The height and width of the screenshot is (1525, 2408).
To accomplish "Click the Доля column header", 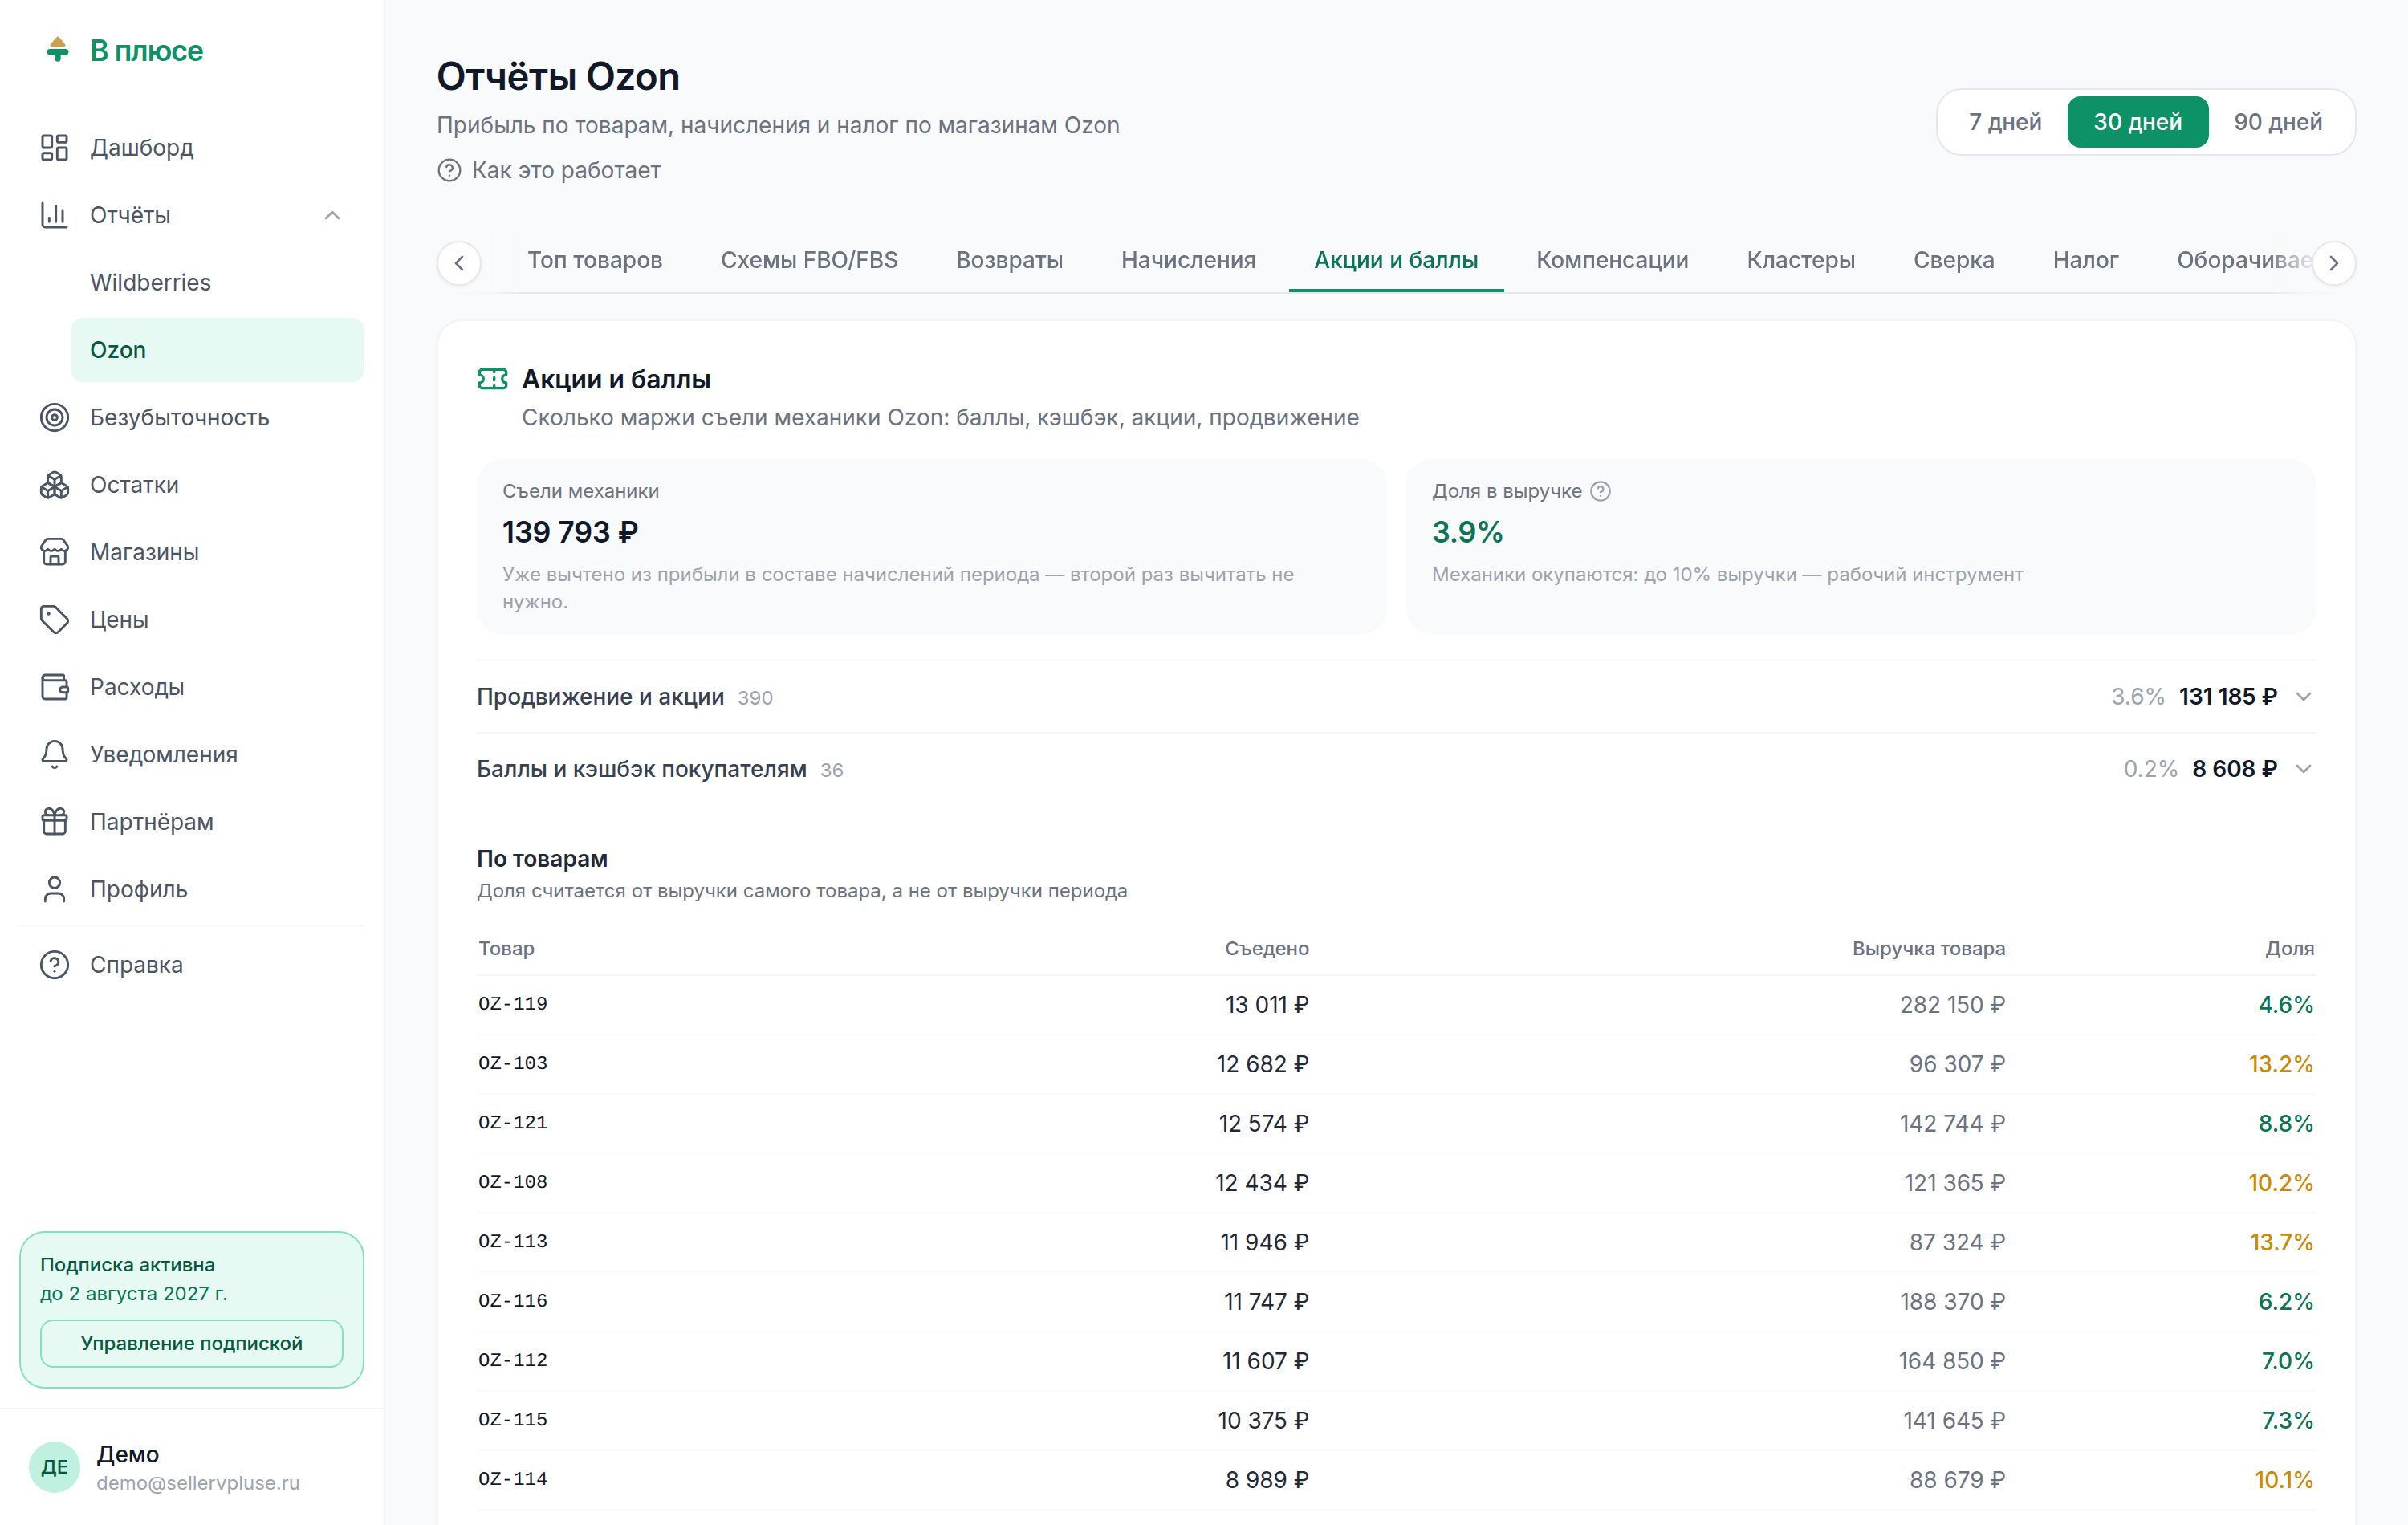I will tap(2289, 948).
